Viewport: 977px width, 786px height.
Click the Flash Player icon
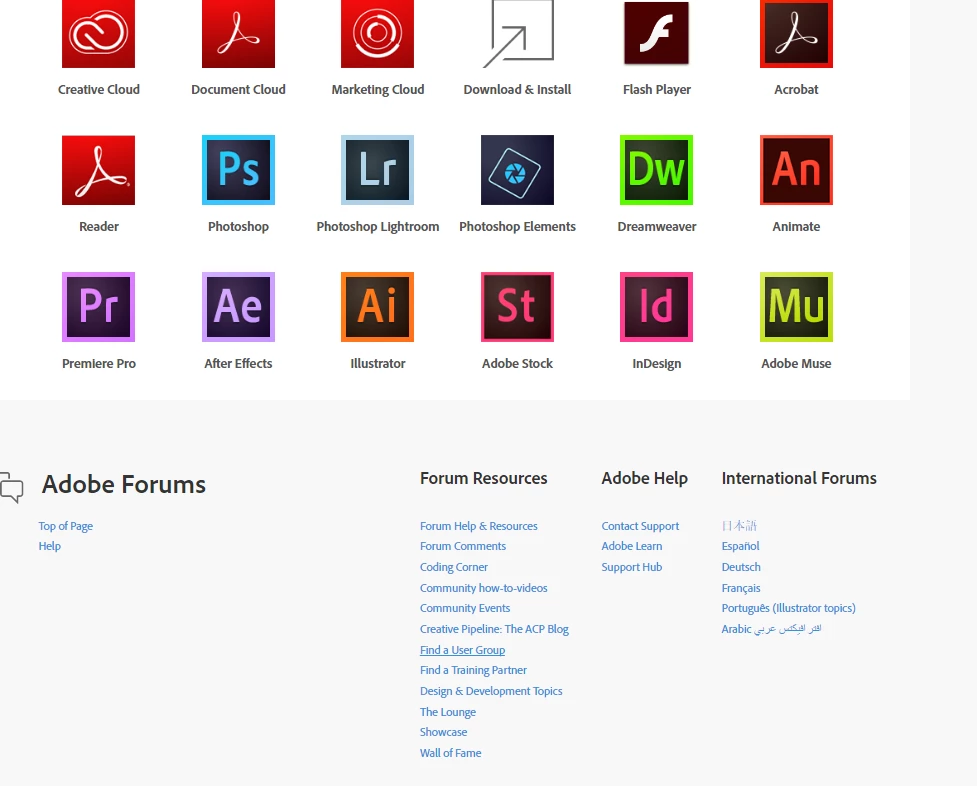click(657, 34)
